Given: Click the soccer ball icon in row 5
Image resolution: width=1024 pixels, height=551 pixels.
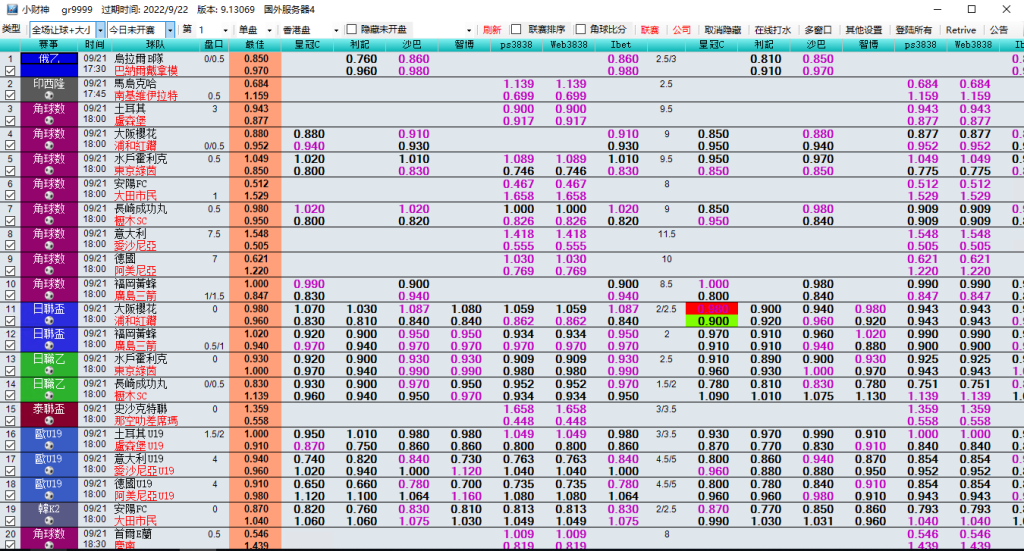Looking at the screenshot, I should [x=48, y=171].
